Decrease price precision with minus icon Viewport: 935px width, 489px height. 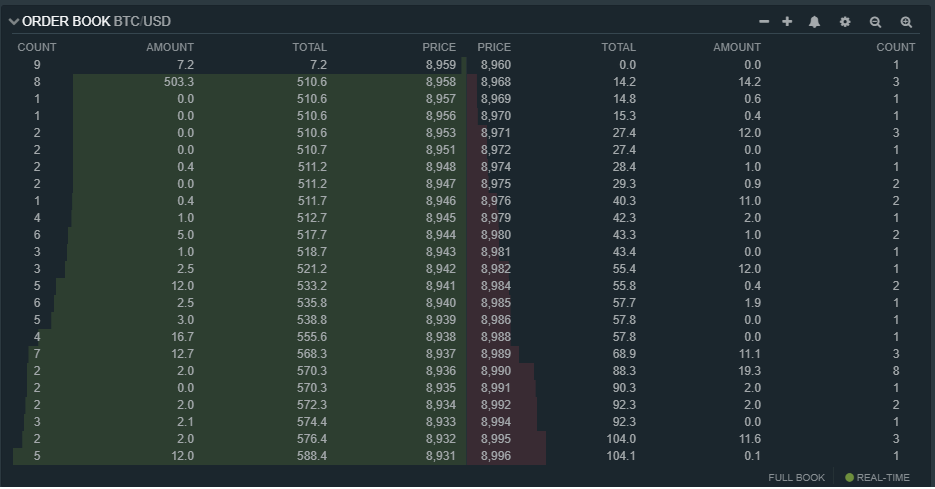pyautogui.click(x=764, y=21)
